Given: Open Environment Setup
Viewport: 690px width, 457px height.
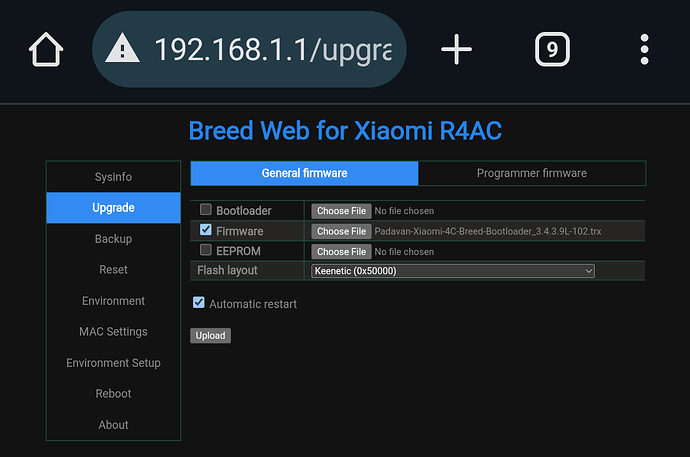Looking at the screenshot, I should [114, 363].
